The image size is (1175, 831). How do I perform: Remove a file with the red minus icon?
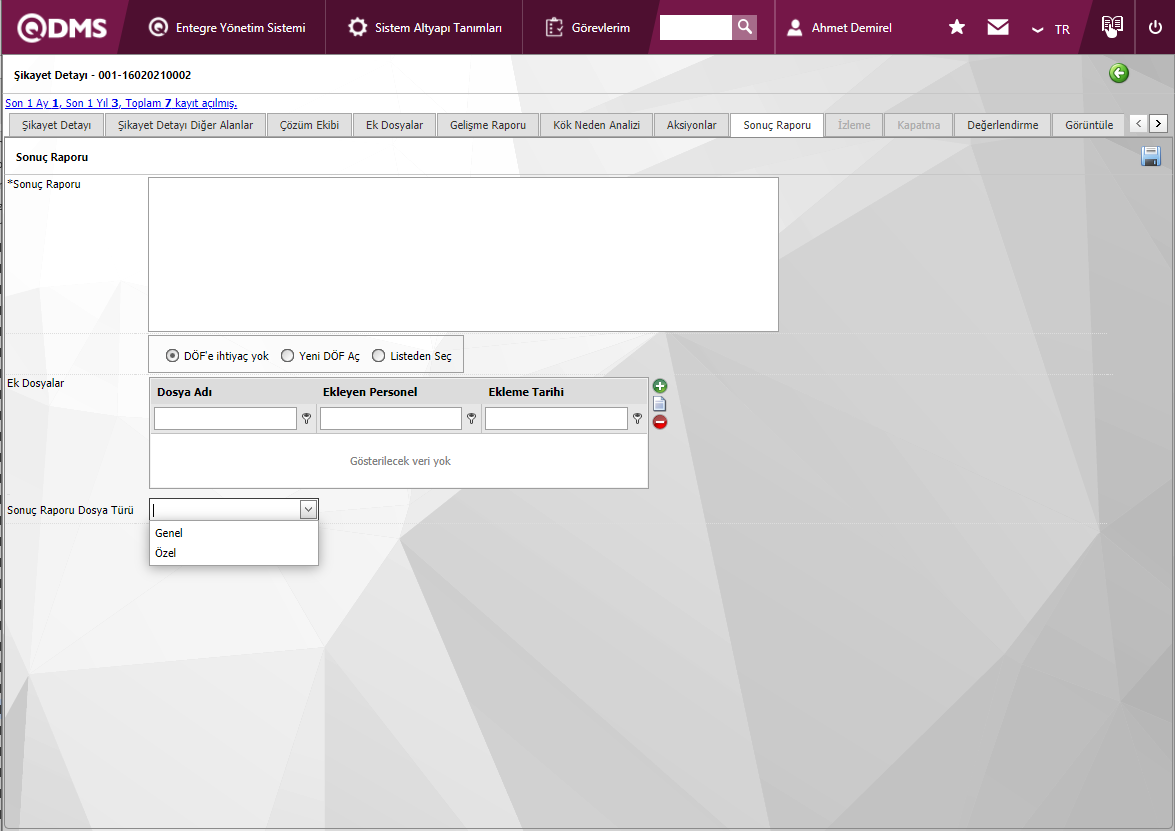pyautogui.click(x=659, y=422)
